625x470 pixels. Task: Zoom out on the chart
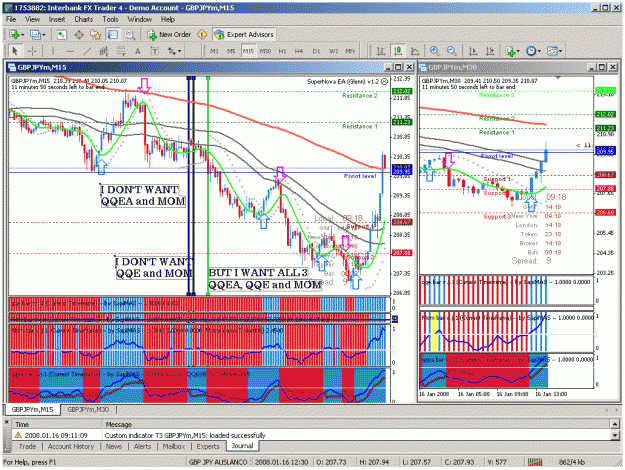tap(452, 51)
